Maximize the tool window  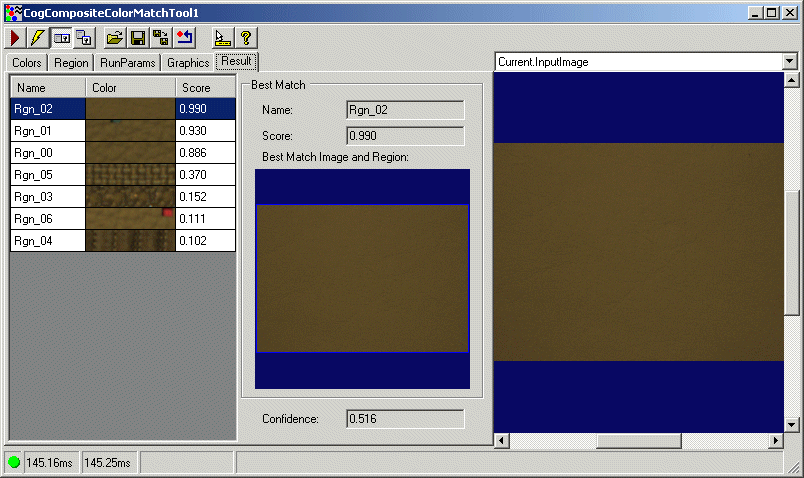click(x=772, y=13)
